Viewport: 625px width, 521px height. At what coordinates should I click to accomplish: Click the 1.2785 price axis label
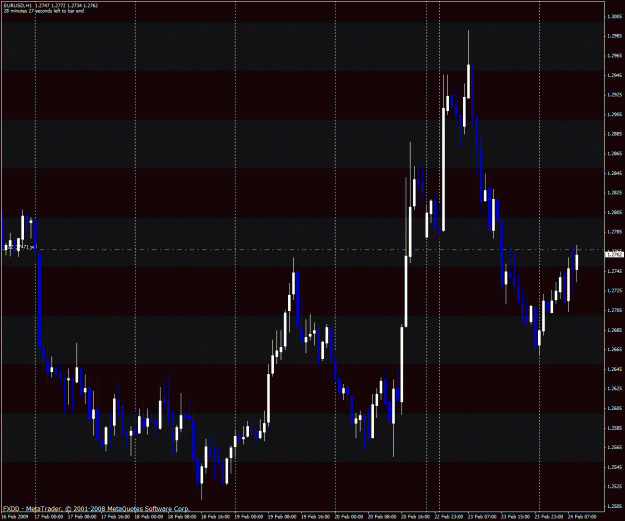pos(614,232)
